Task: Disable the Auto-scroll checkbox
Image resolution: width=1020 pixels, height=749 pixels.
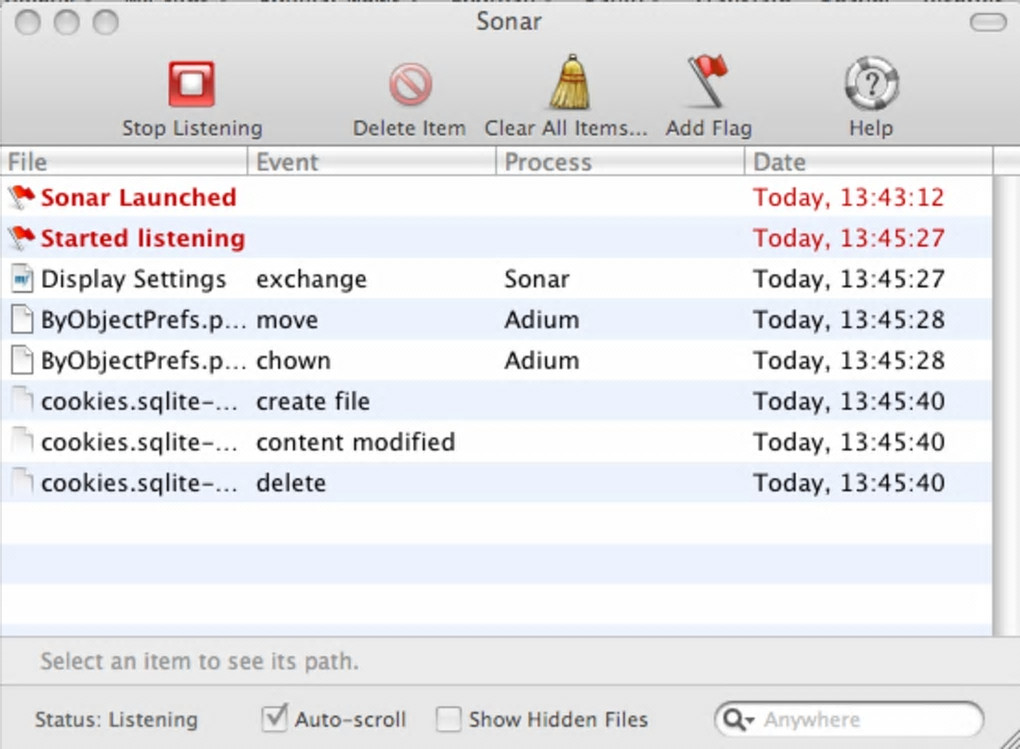Action: click(x=274, y=719)
